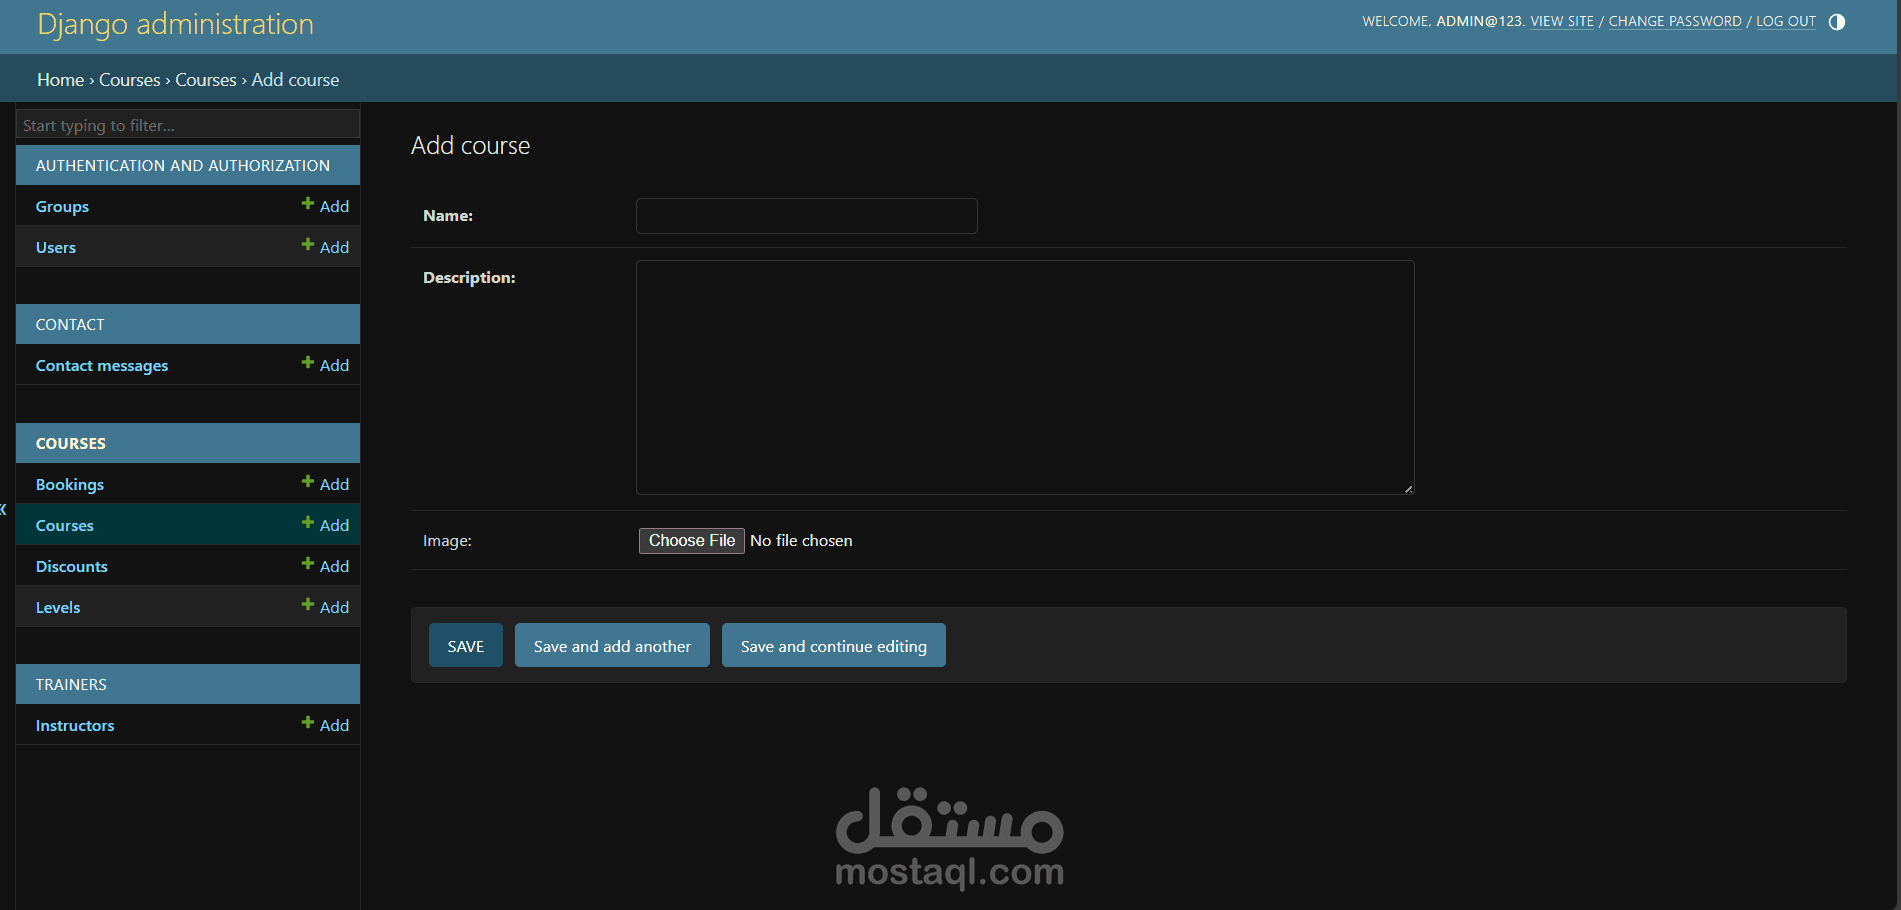The height and width of the screenshot is (910, 1901).
Task: Click Save and continue editing
Action: point(834,646)
